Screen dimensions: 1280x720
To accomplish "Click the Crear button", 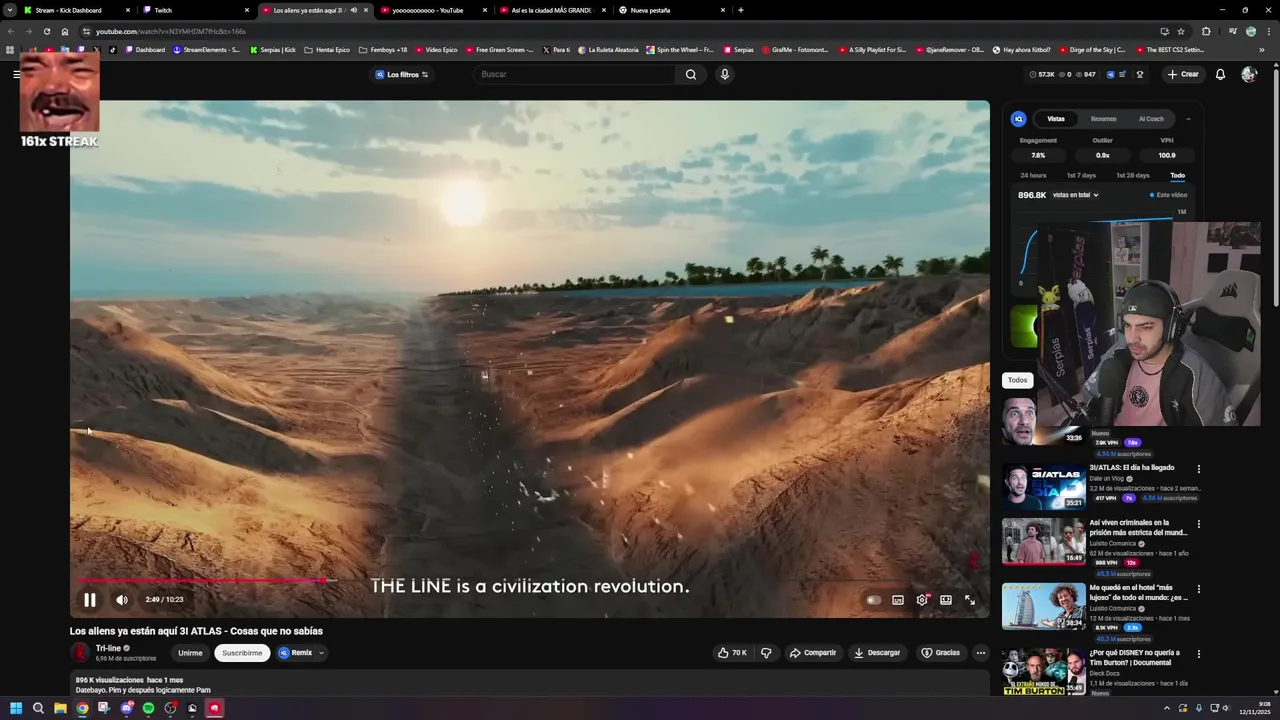I will pyautogui.click(x=1183, y=74).
